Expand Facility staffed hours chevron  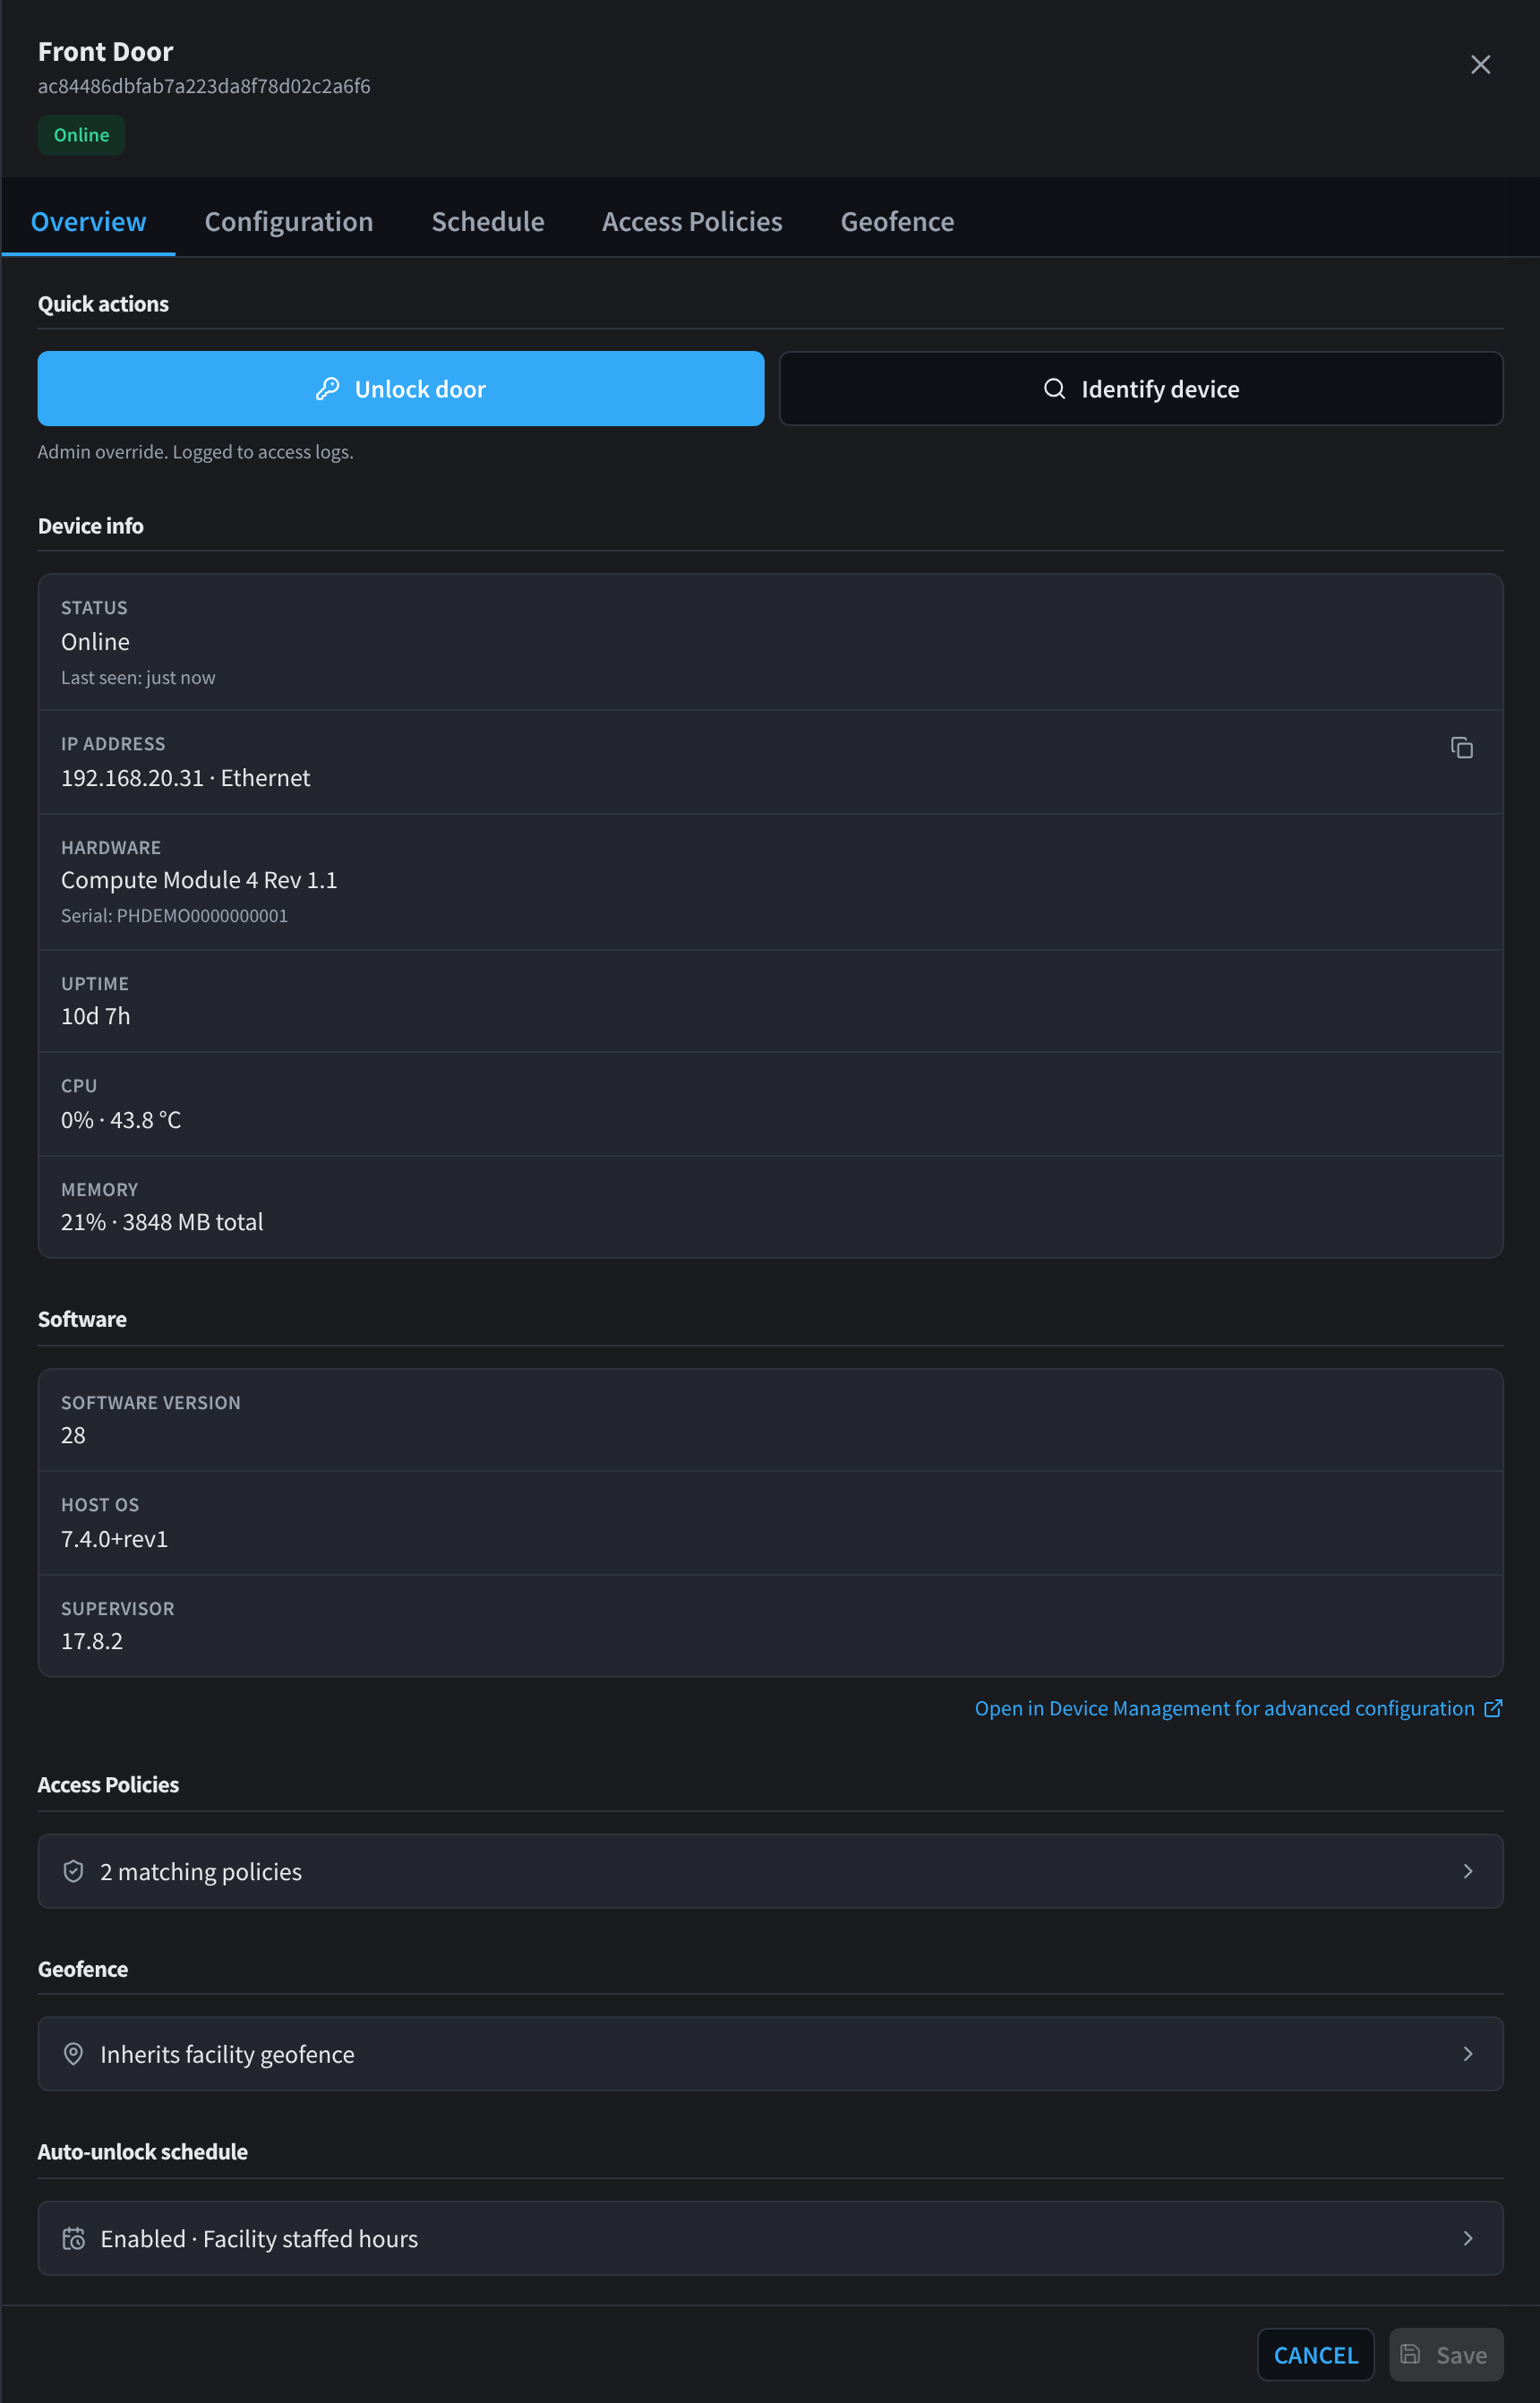tap(1467, 2238)
